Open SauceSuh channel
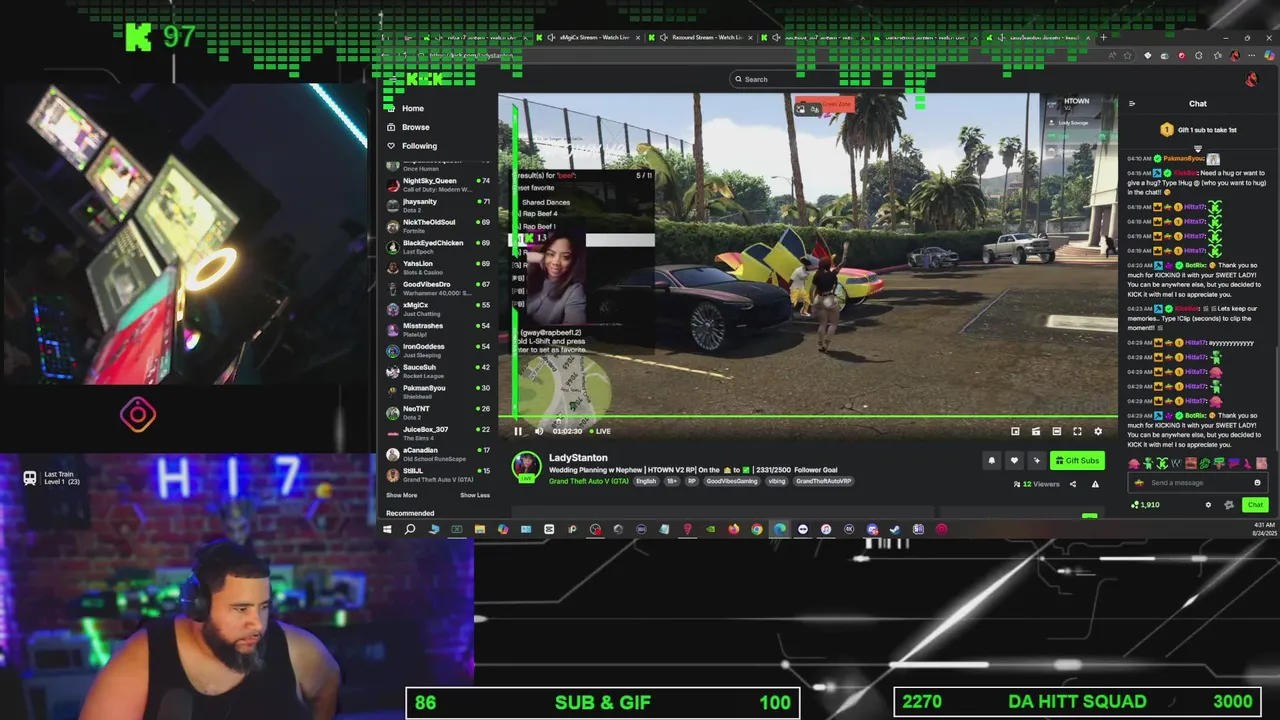The width and height of the screenshot is (1280, 720). click(438, 371)
